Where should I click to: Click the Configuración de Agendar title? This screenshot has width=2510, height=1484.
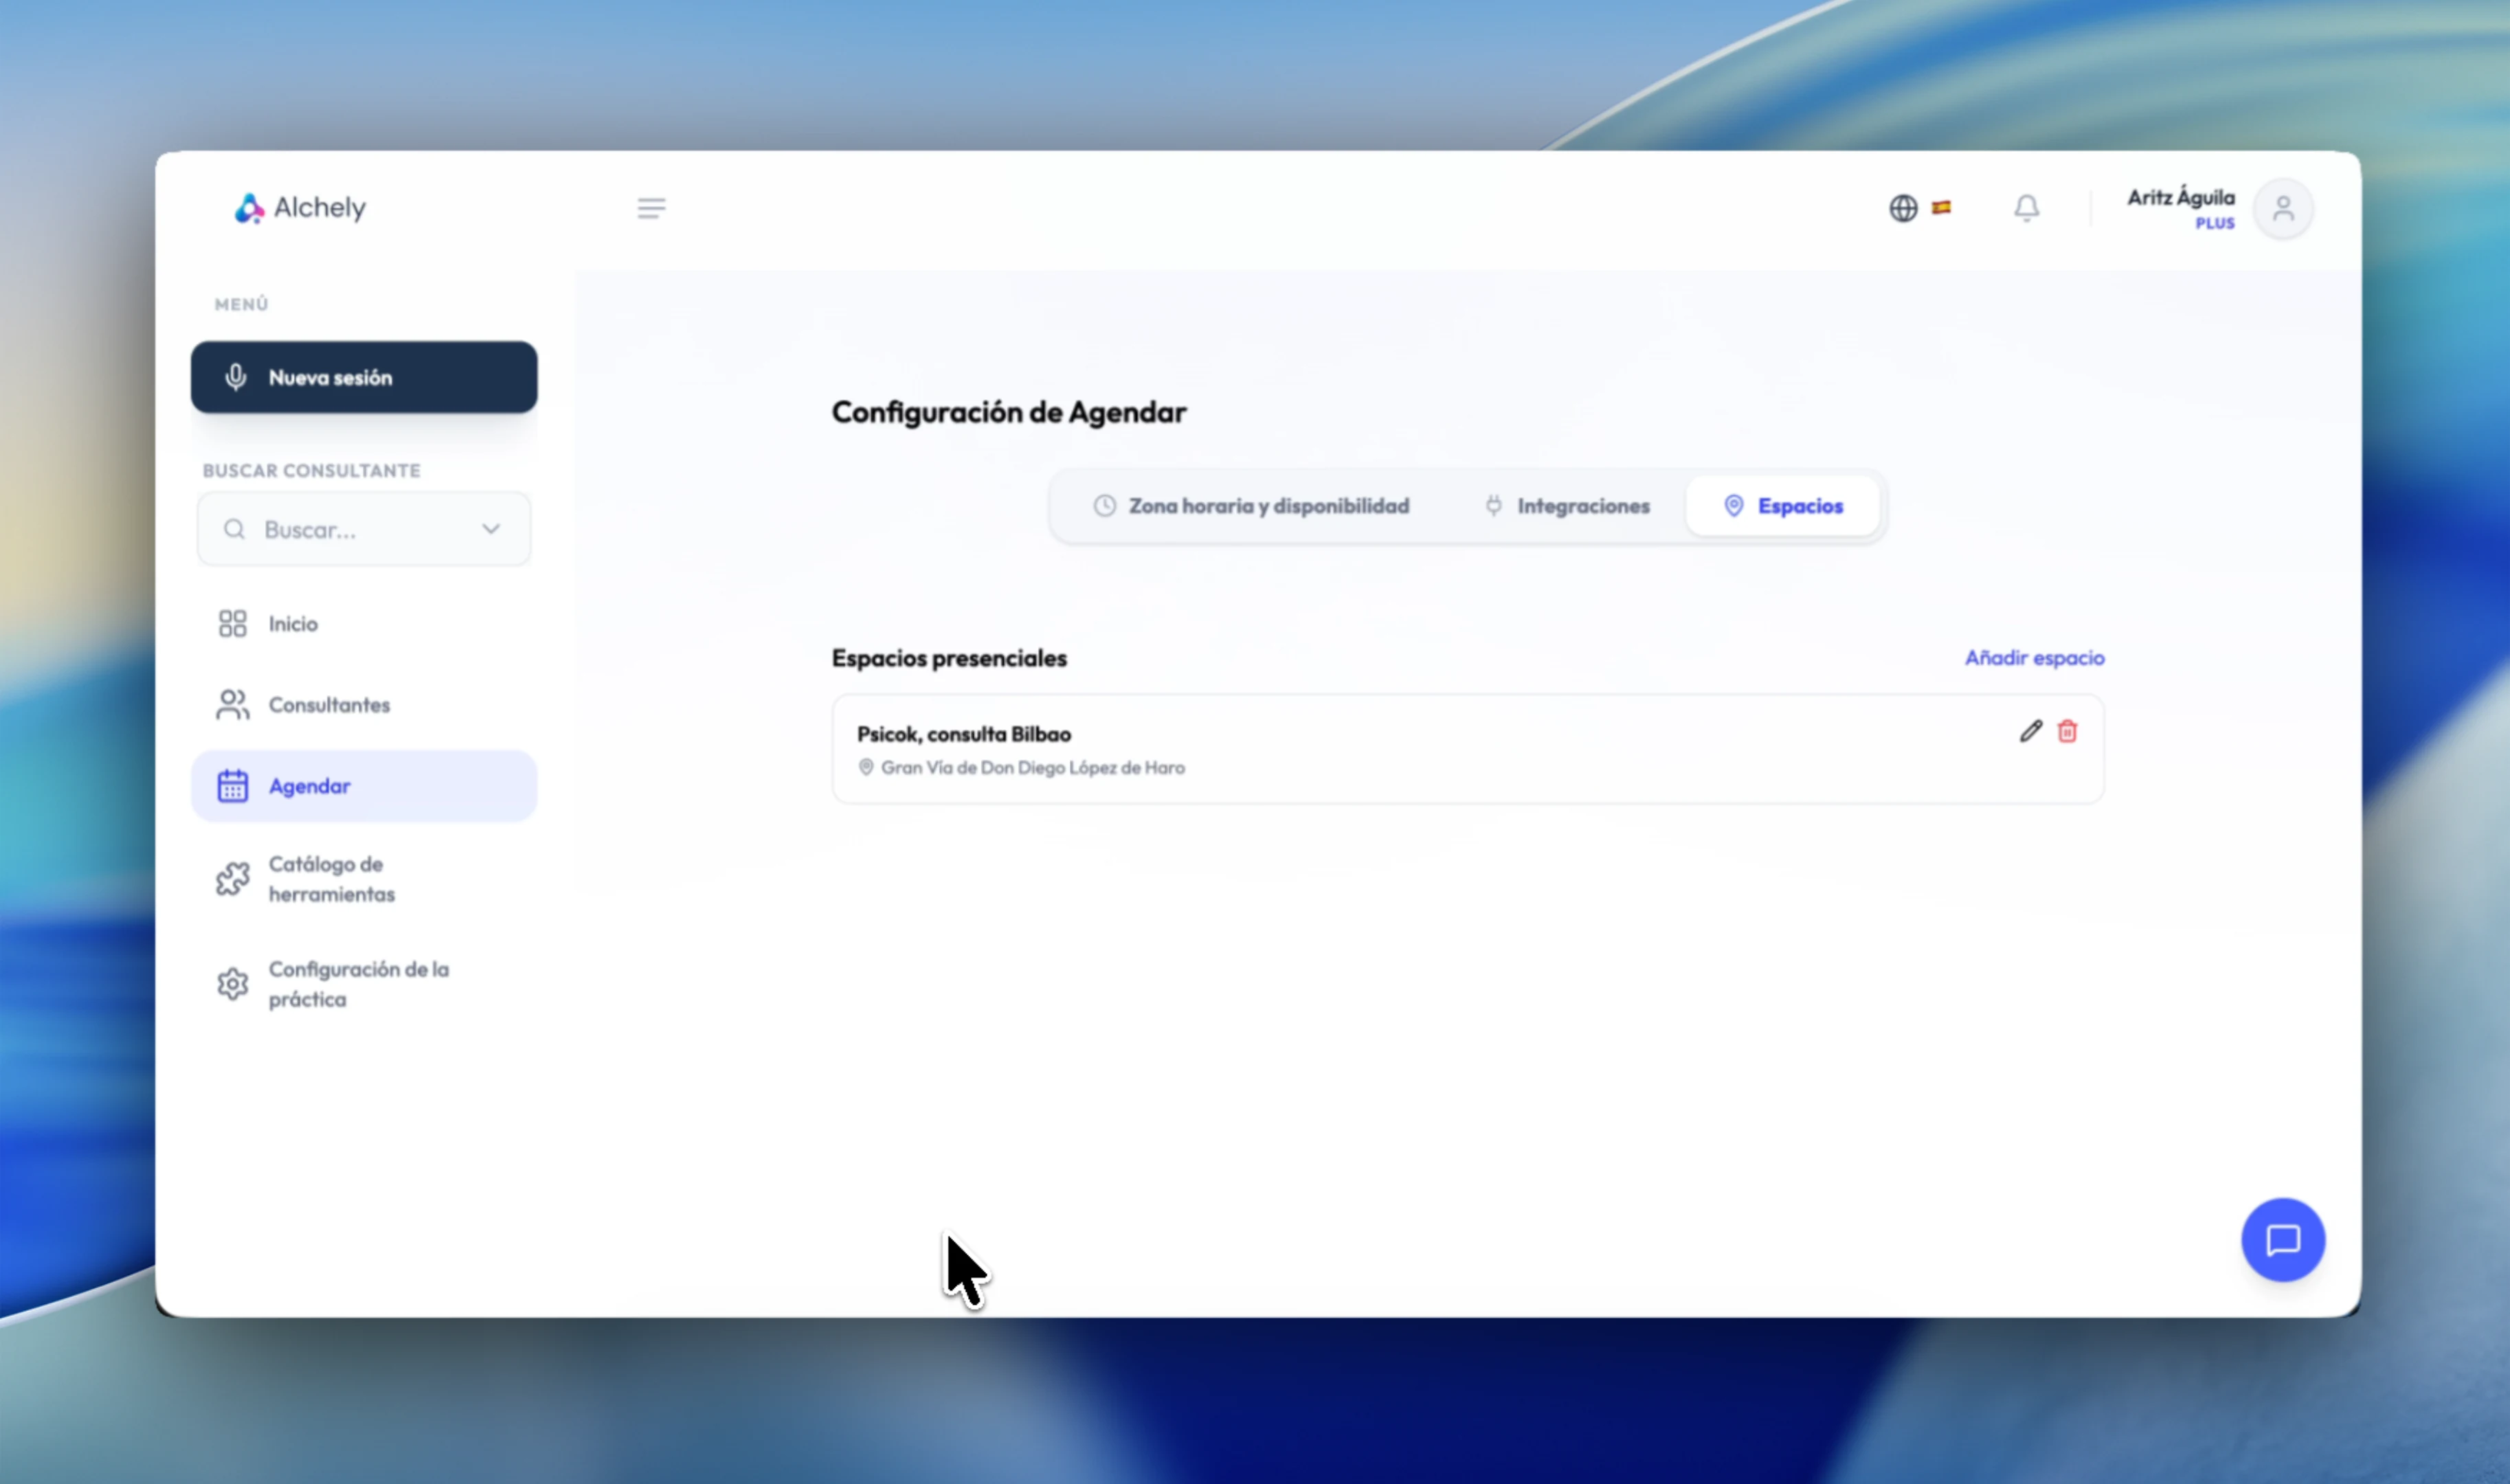click(x=1008, y=412)
